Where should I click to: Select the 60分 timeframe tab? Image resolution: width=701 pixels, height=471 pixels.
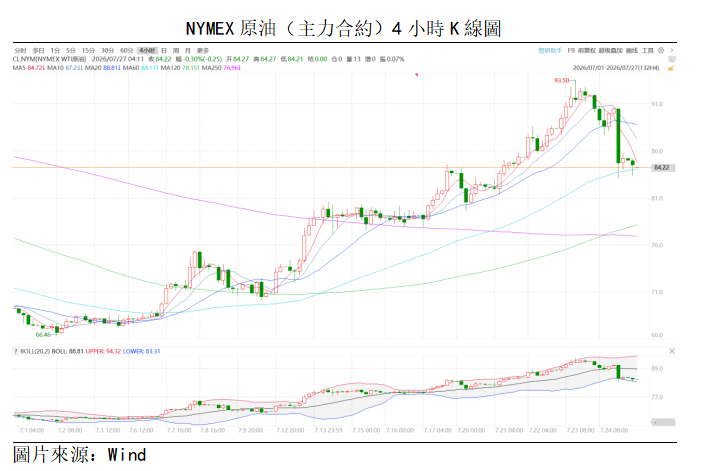127,50
